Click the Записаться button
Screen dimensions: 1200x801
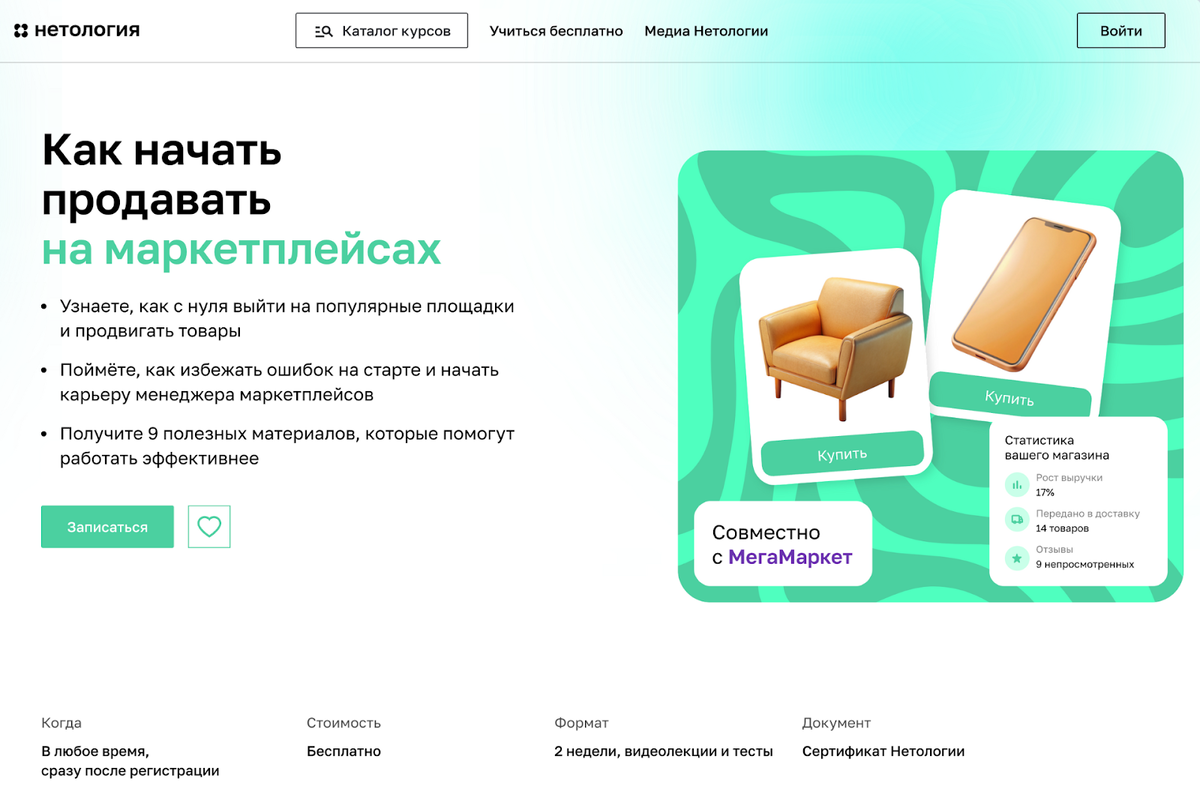click(x=107, y=526)
